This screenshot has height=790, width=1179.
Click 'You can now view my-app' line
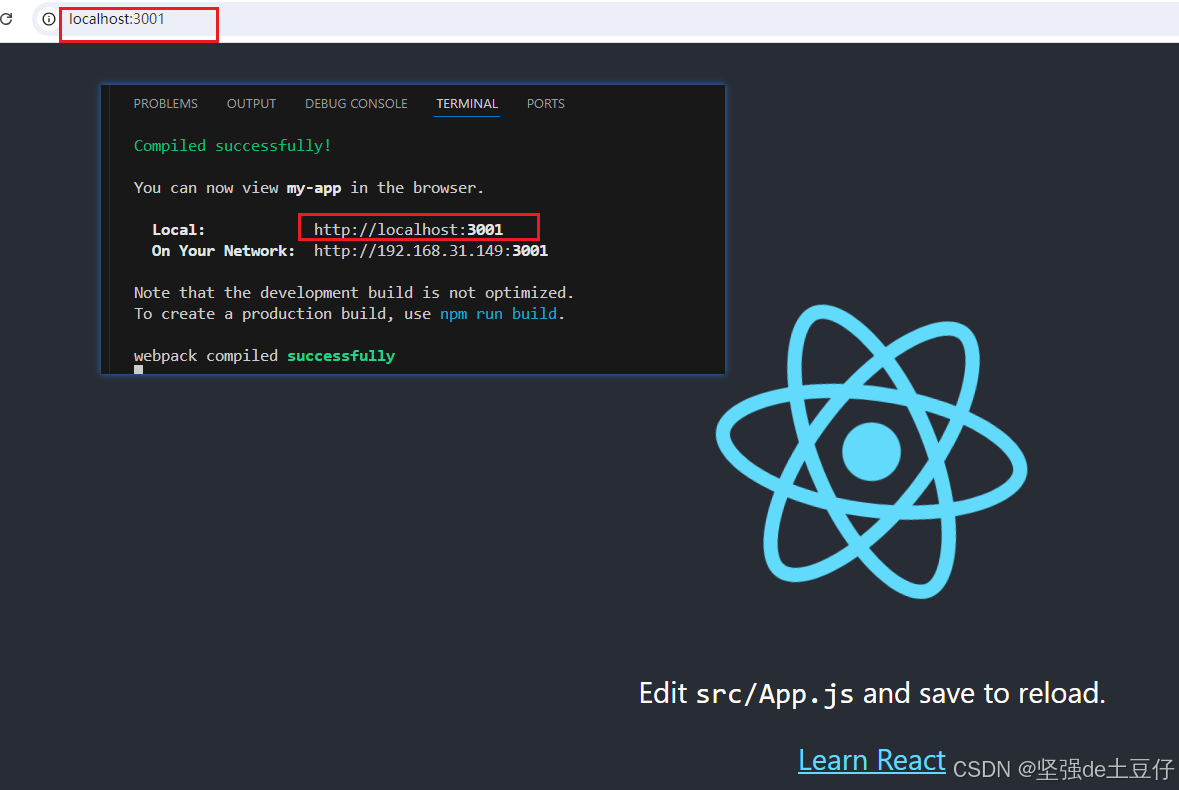309,188
